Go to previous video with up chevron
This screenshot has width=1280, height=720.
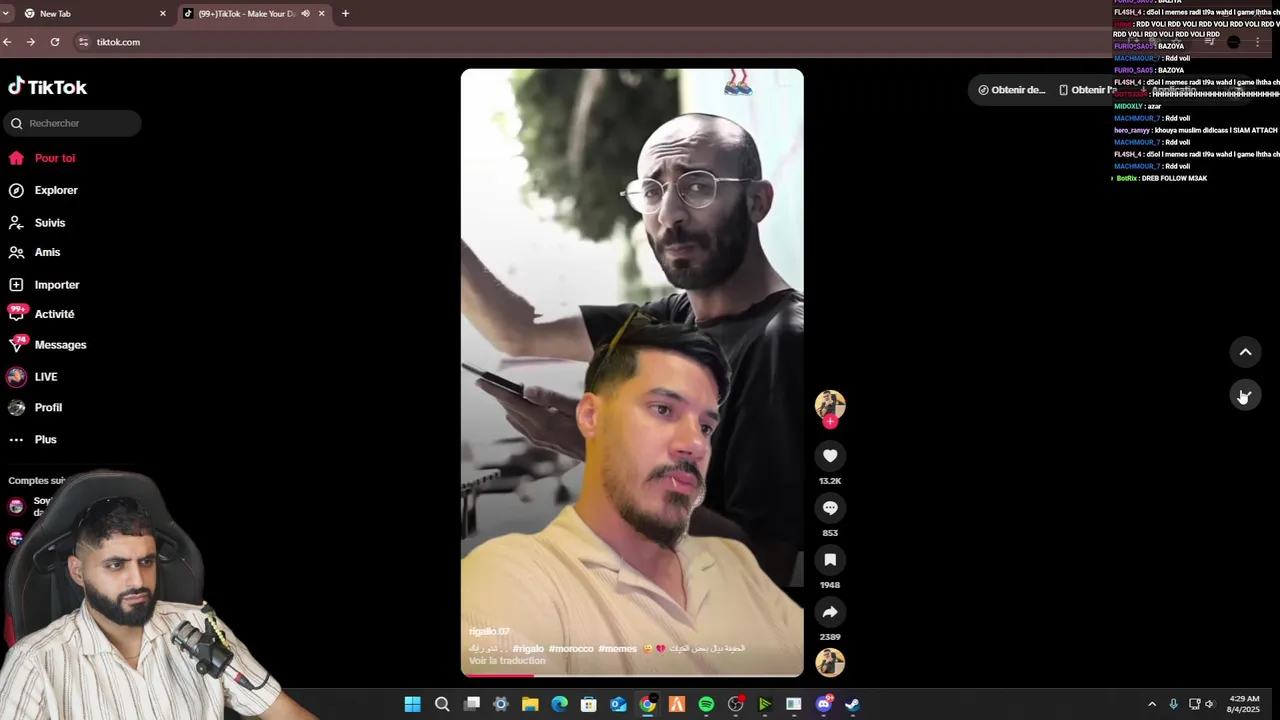pyautogui.click(x=1245, y=352)
